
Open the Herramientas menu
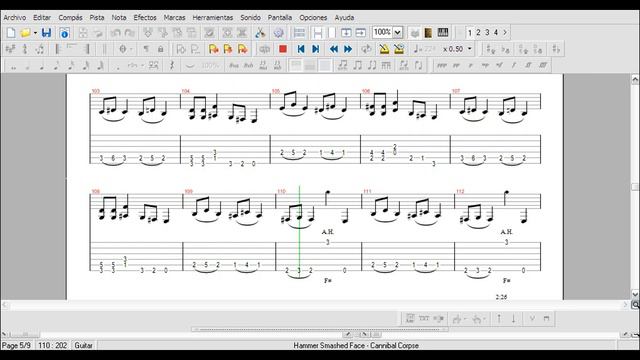click(x=213, y=18)
